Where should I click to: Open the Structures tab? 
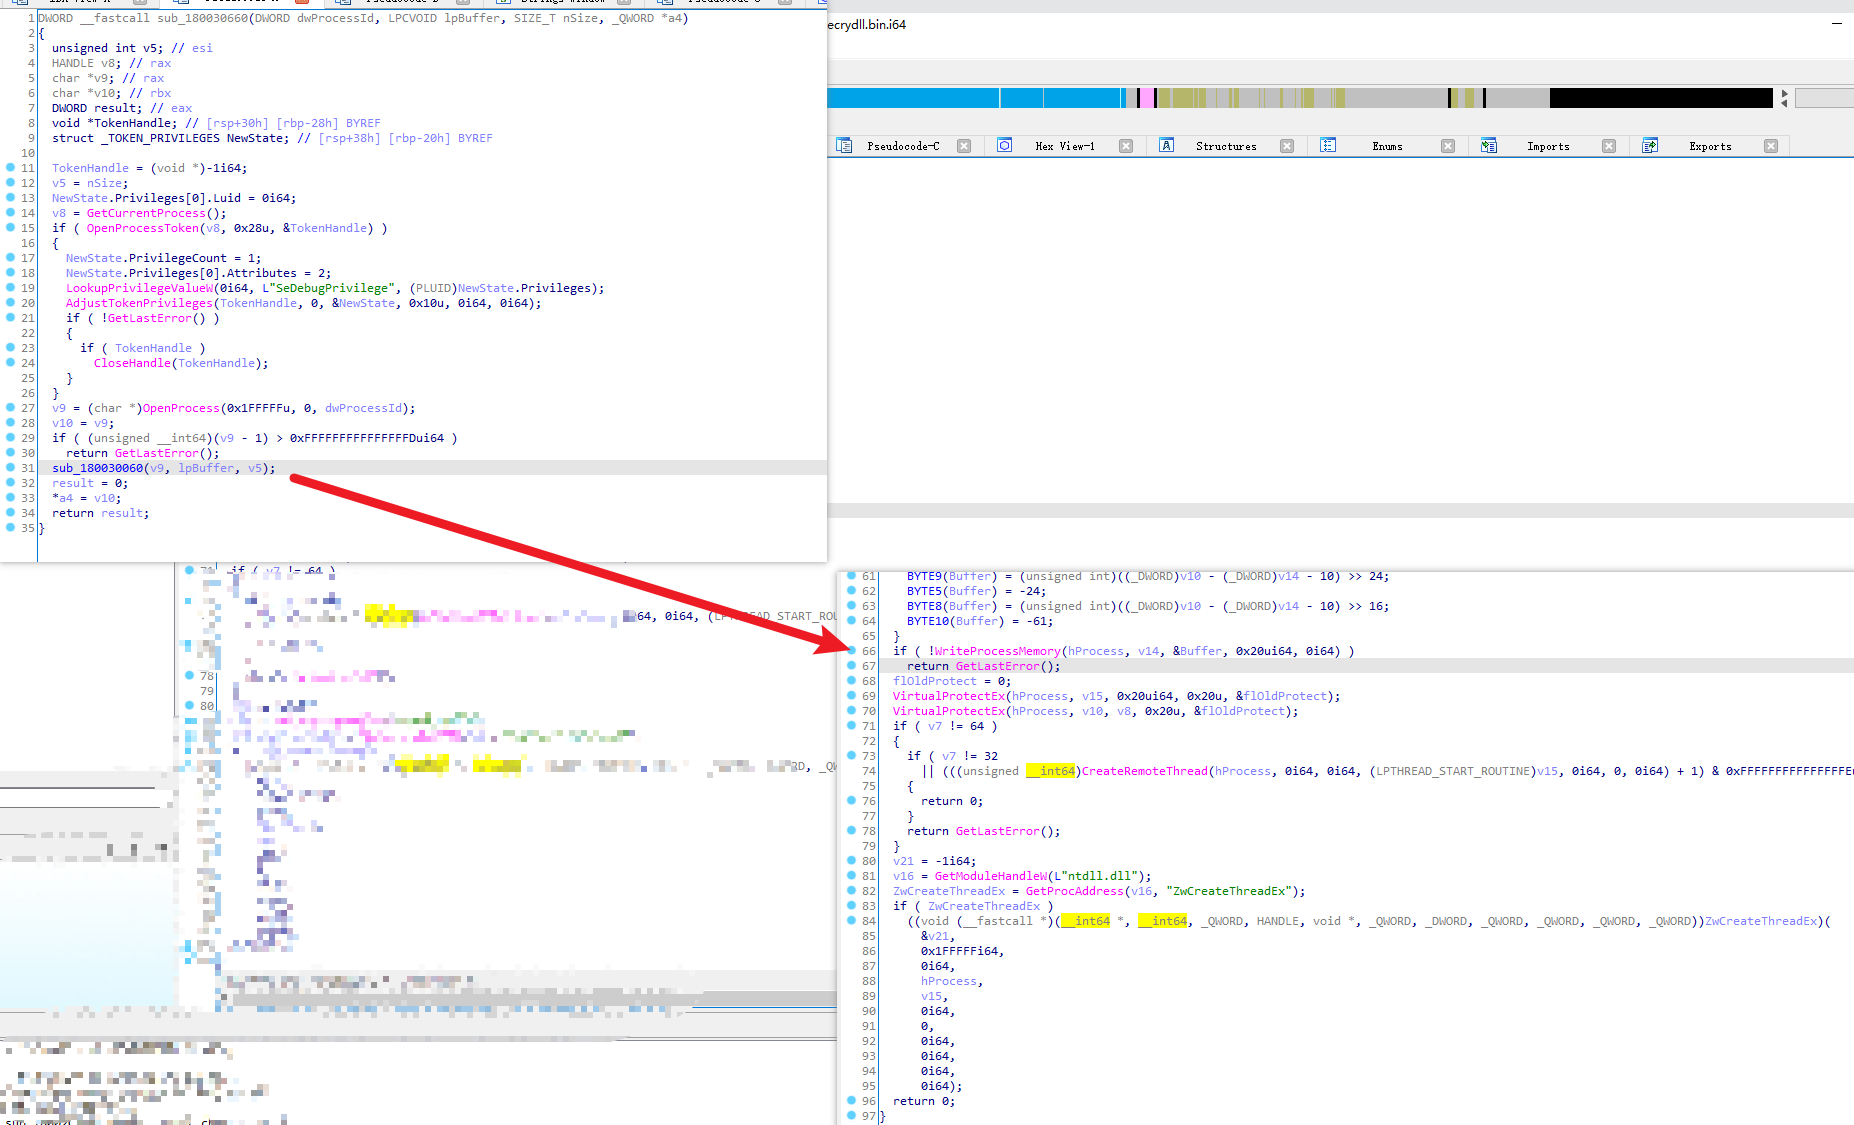click(1226, 146)
